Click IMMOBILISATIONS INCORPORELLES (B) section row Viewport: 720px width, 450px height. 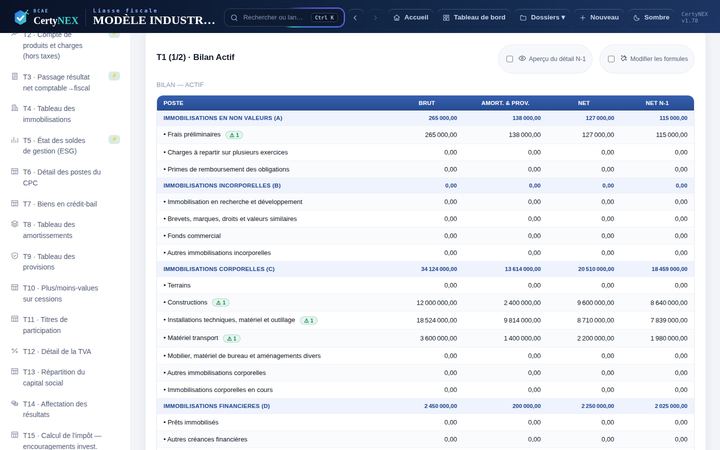pyautogui.click(x=425, y=186)
